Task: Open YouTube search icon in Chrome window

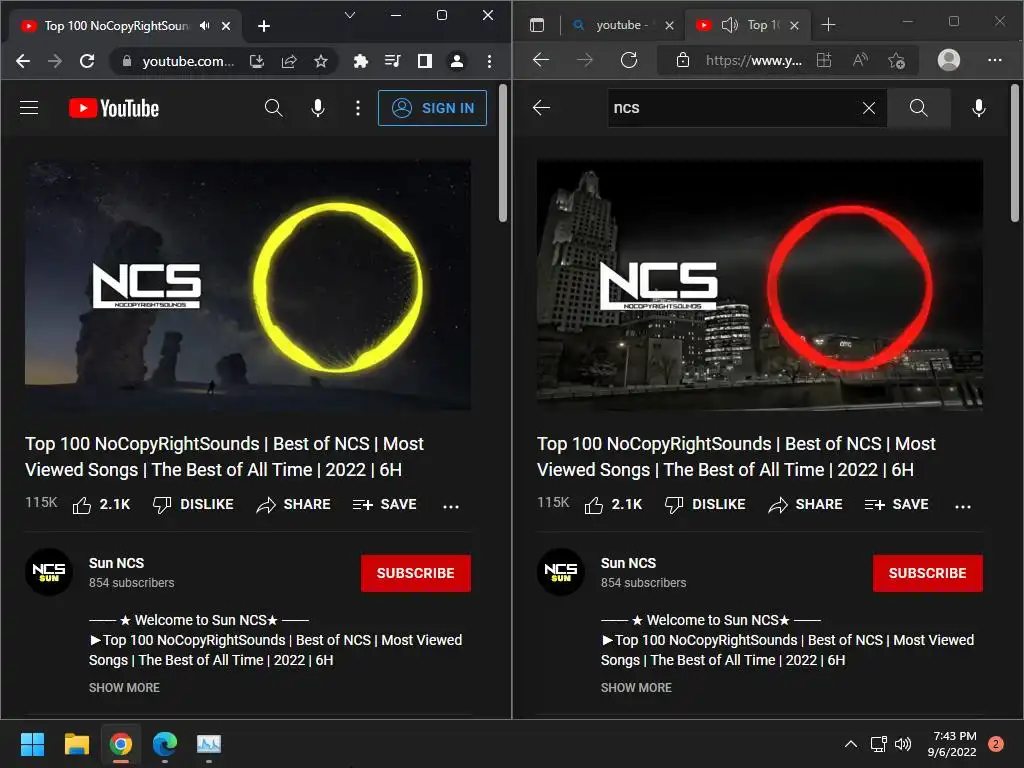Action: [274, 108]
